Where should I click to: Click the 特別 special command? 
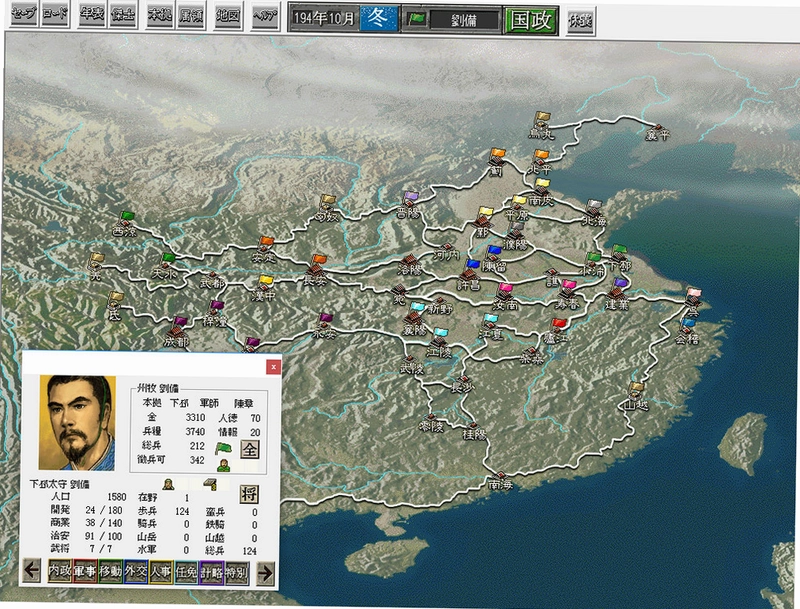pyautogui.click(x=237, y=572)
